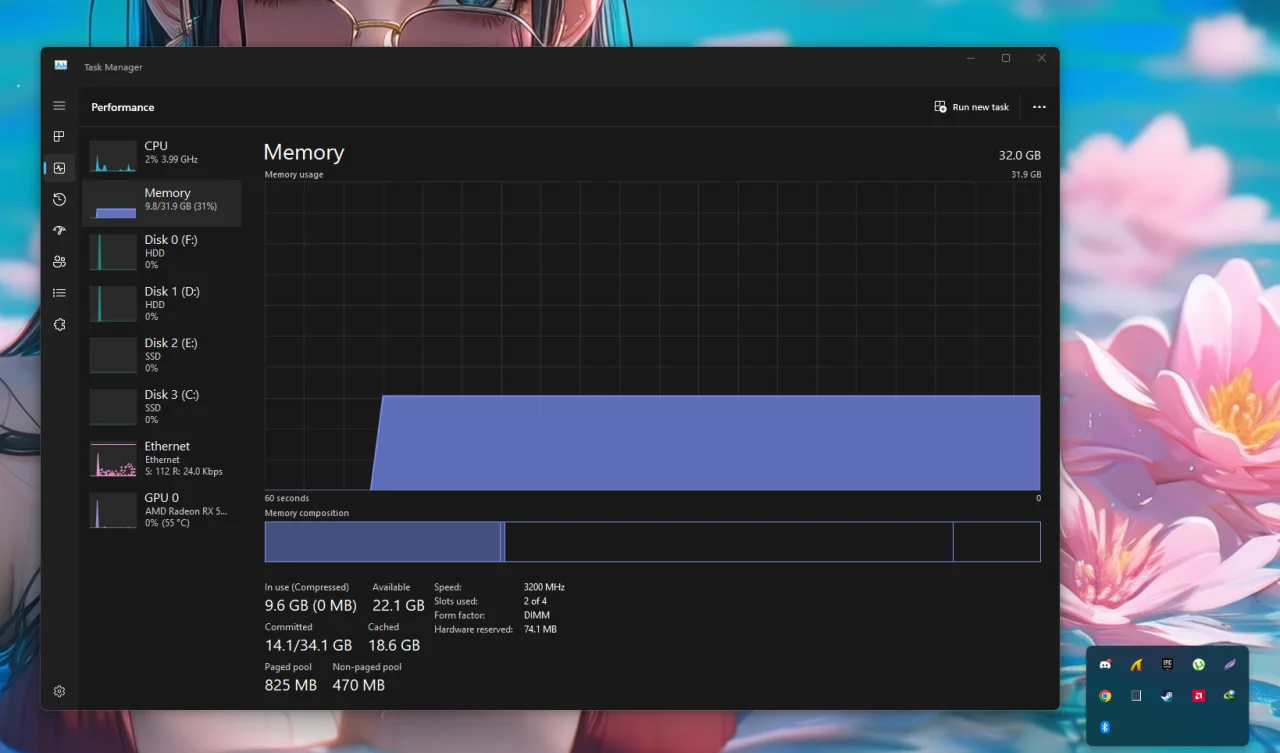Click the Performance page title

click(123, 107)
